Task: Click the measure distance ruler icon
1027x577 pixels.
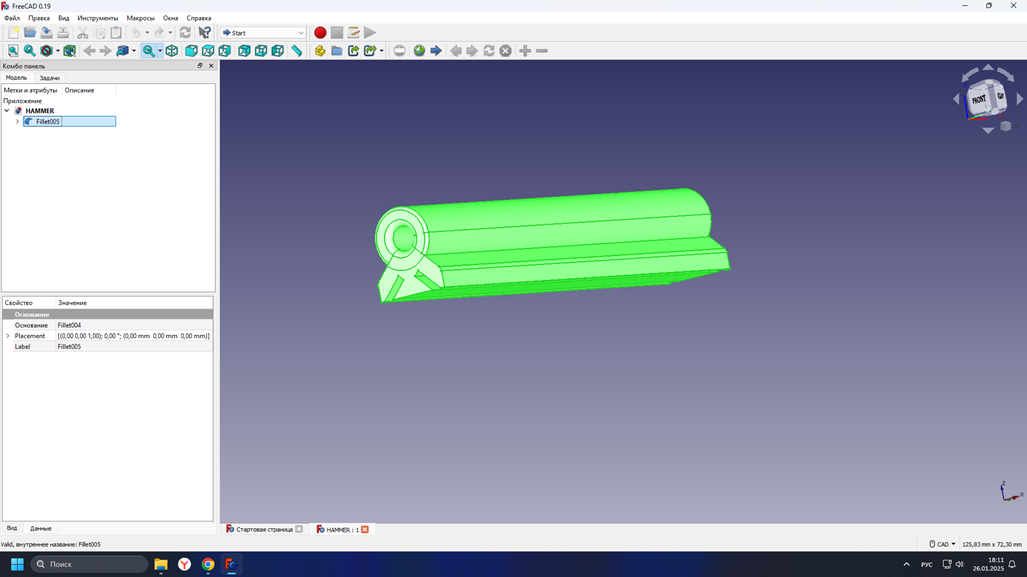Action: (x=297, y=51)
